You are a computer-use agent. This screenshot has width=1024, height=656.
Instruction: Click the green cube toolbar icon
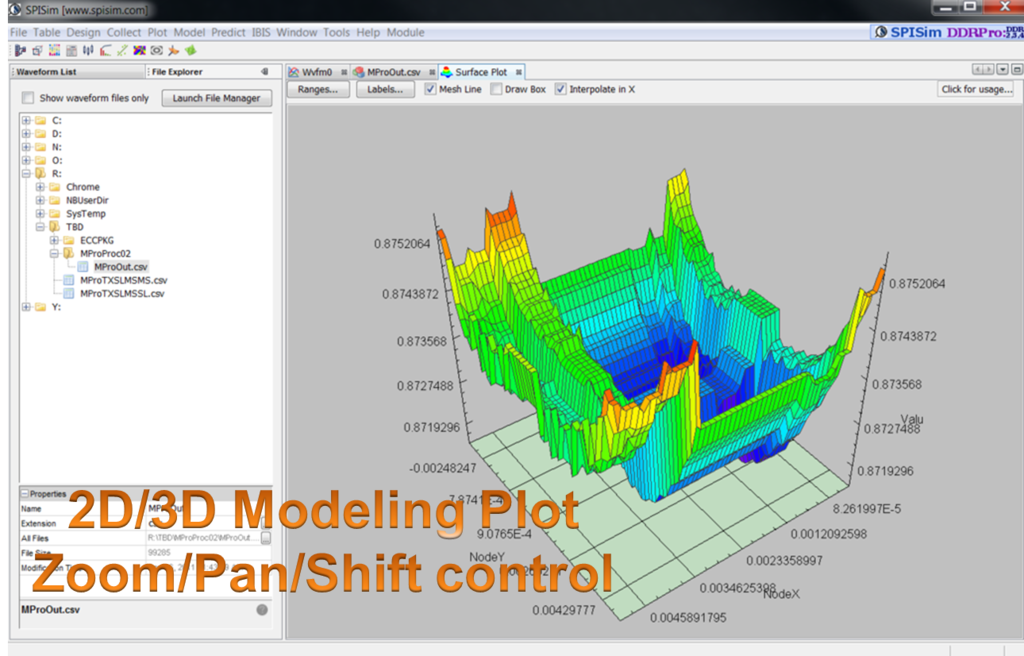coord(190,50)
